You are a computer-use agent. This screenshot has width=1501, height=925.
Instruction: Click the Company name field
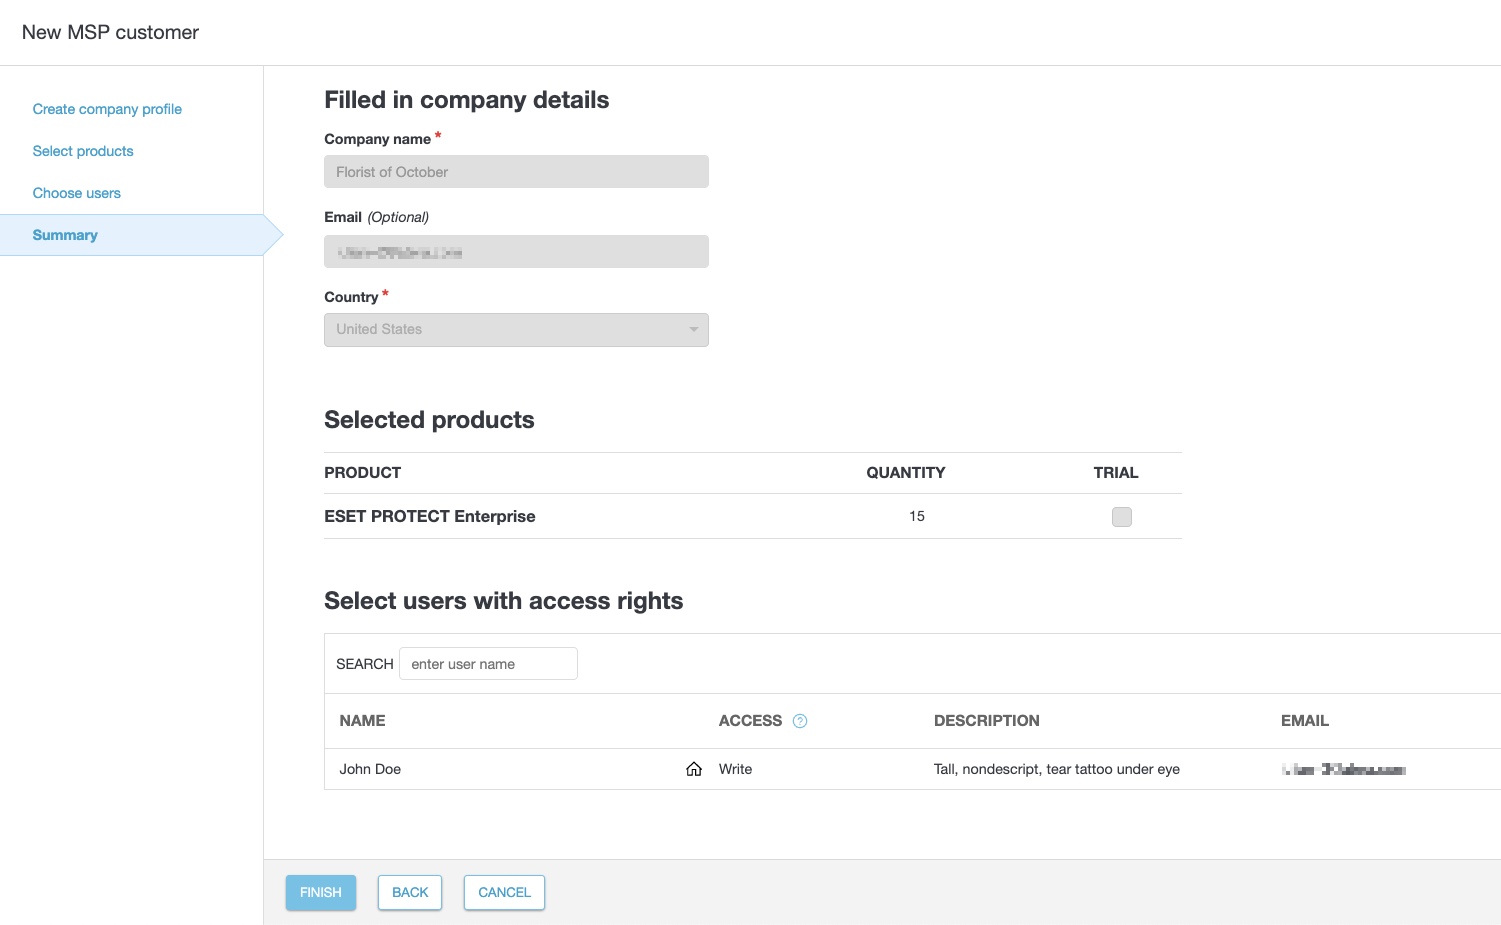click(x=516, y=172)
